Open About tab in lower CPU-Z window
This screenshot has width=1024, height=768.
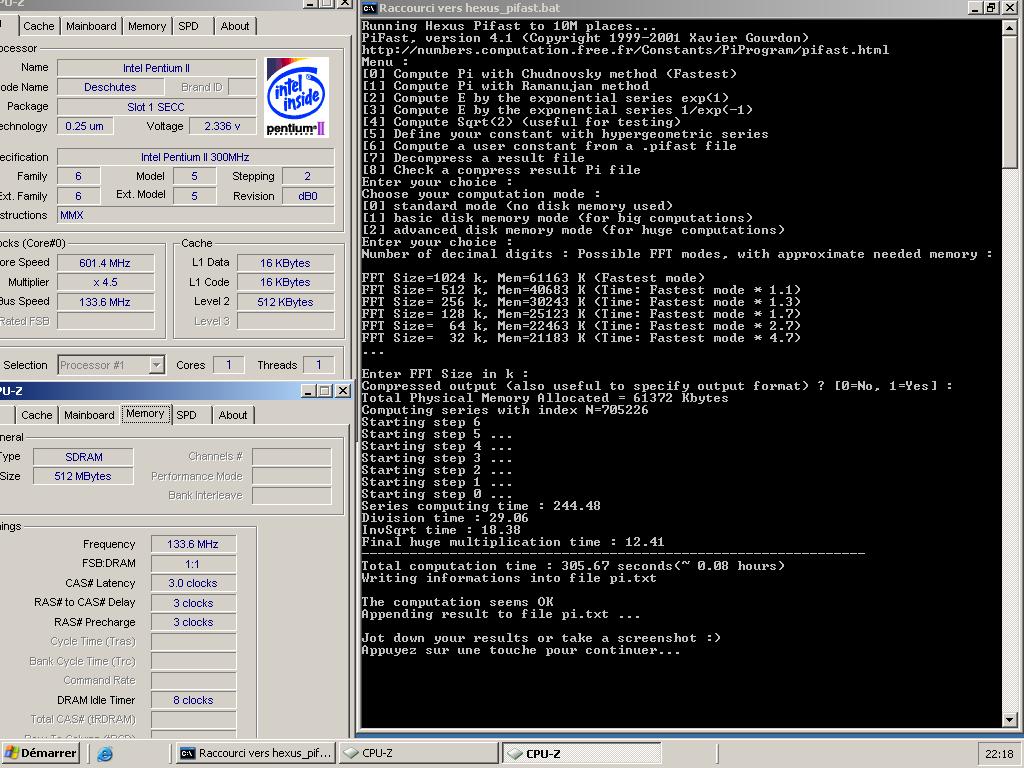click(x=232, y=415)
